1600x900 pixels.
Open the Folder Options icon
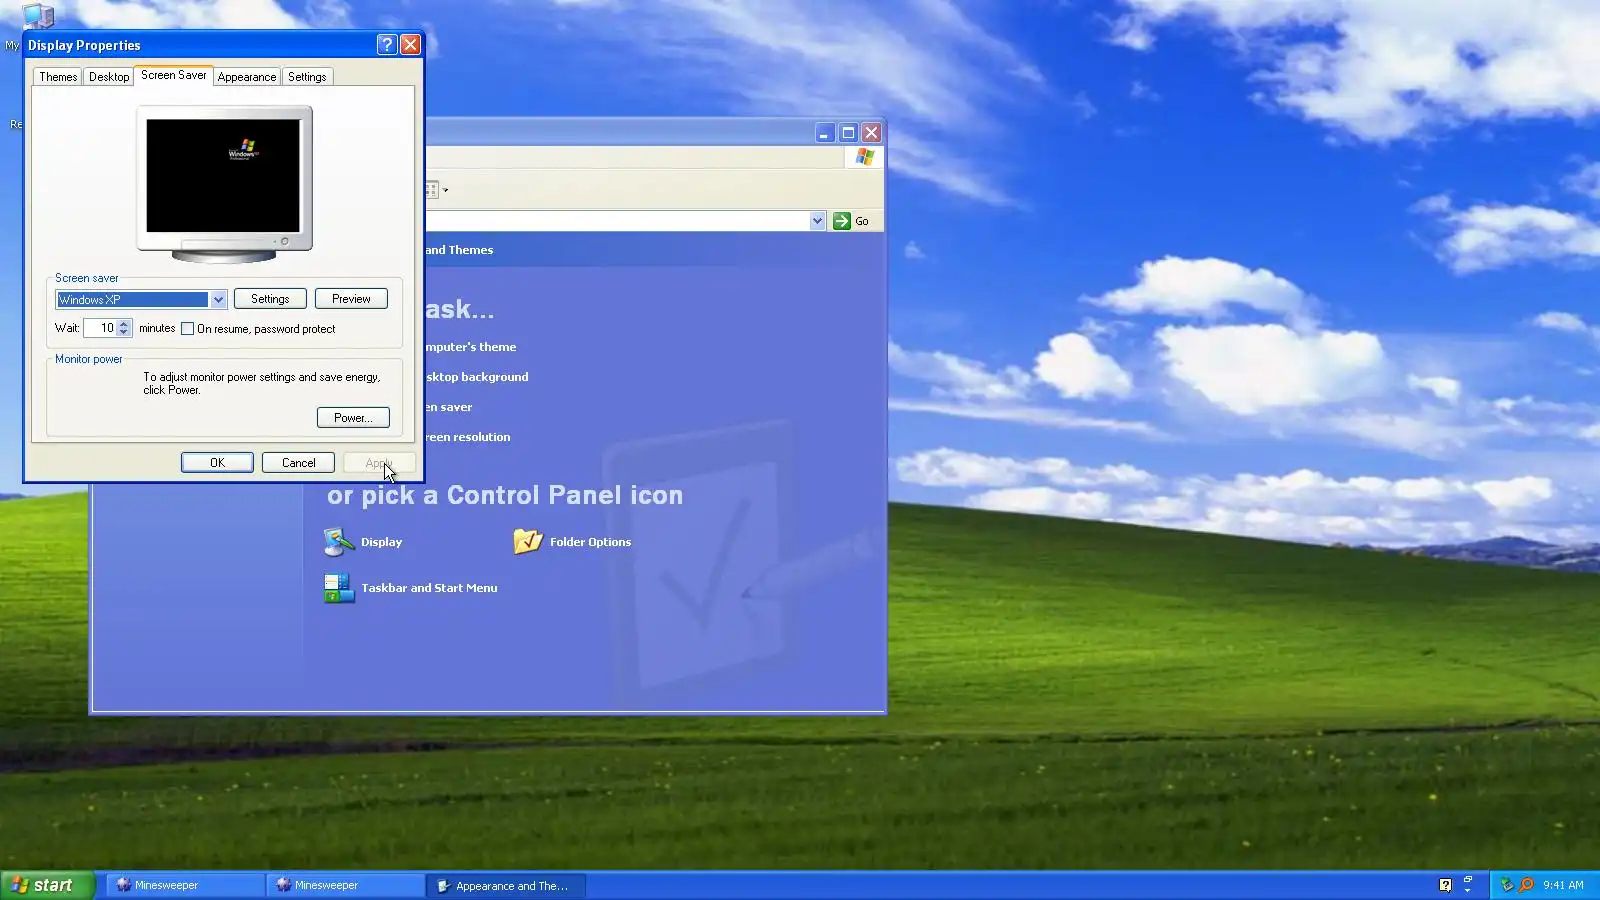[x=528, y=542]
